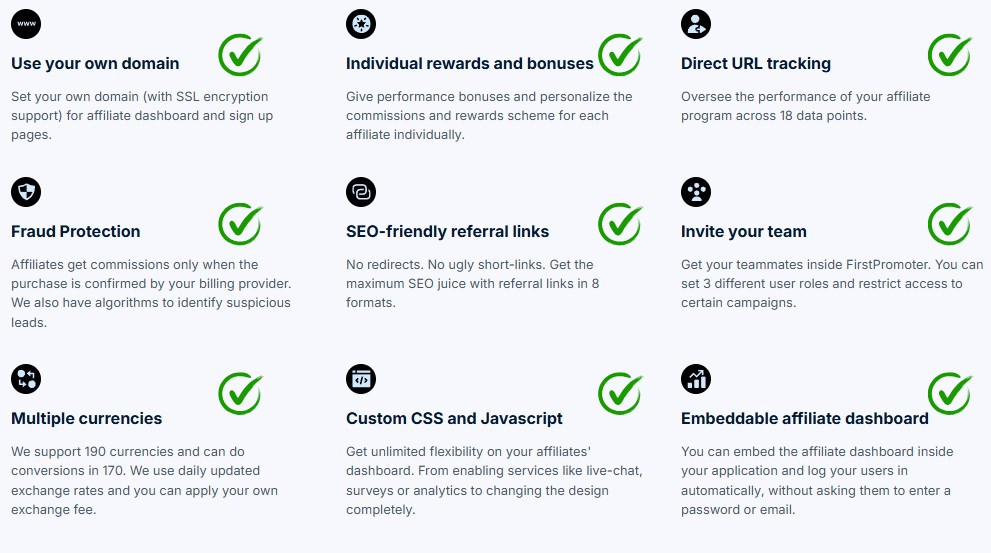Click the SEO-friendly referral links heading
This screenshot has width=991, height=553.
tap(447, 231)
